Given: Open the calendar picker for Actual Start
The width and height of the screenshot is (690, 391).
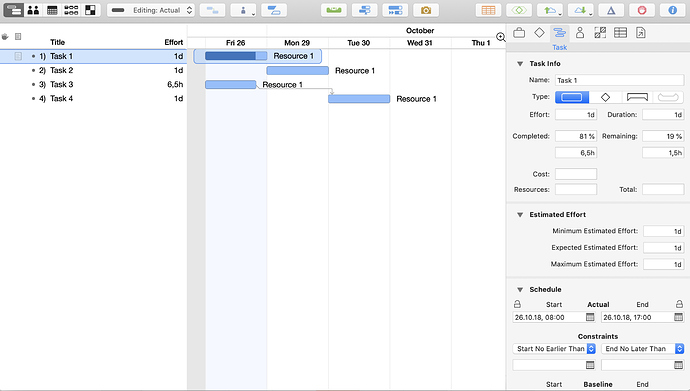Looking at the screenshot, I should [590, 317].
